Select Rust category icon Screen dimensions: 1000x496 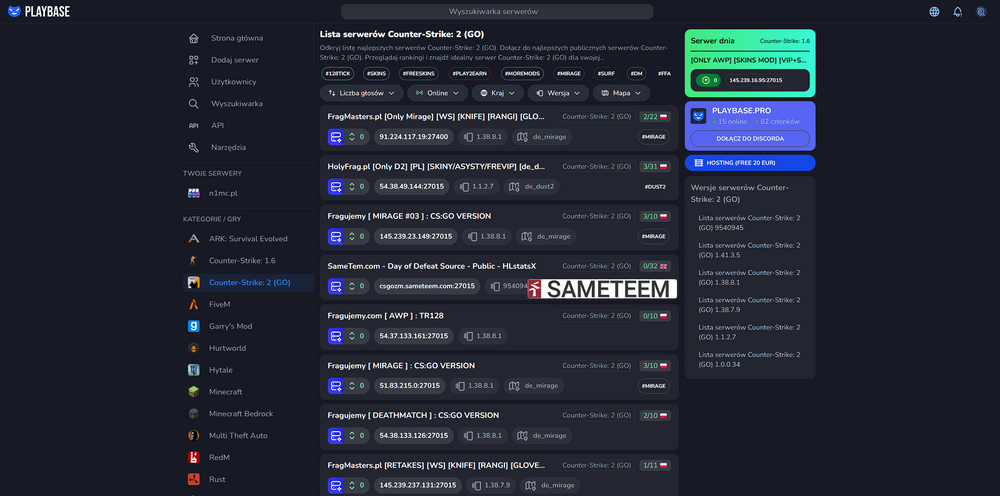click(x=194, y=479)
